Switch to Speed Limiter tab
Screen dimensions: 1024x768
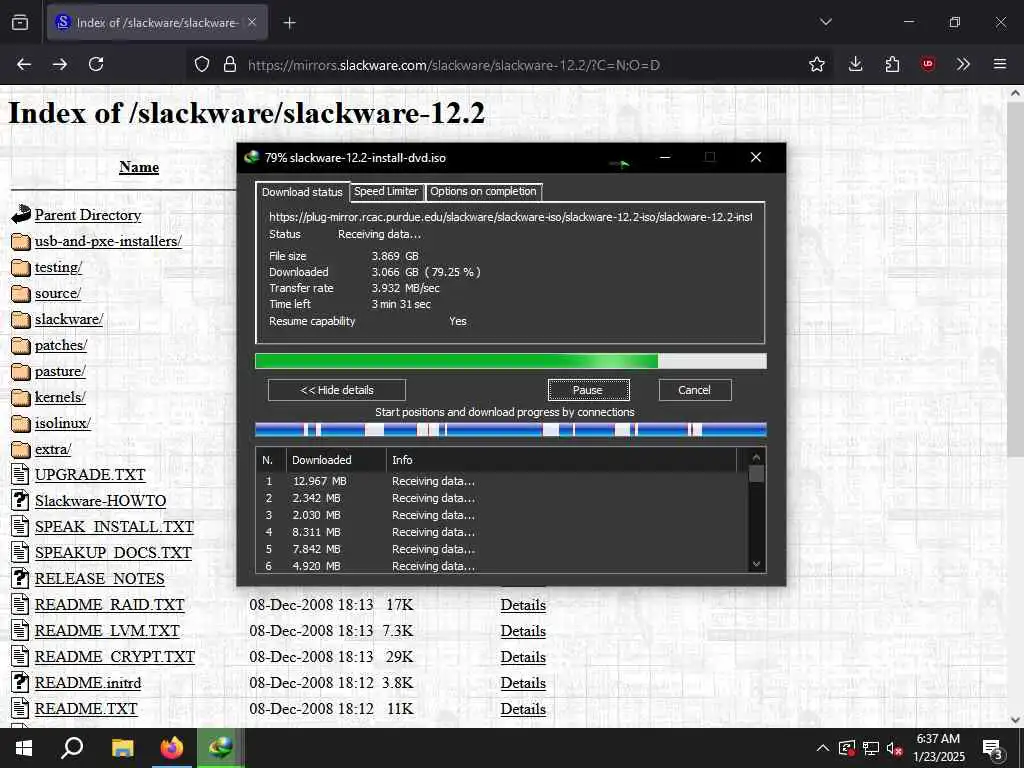point(386,191)
